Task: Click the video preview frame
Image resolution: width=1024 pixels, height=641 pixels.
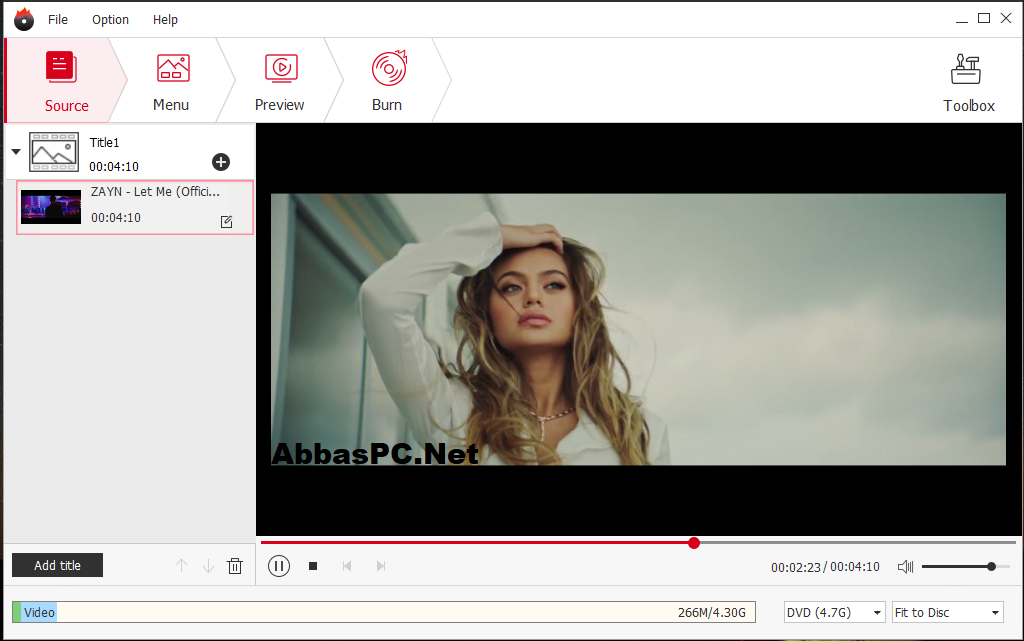Action: (x=638, y=329)
